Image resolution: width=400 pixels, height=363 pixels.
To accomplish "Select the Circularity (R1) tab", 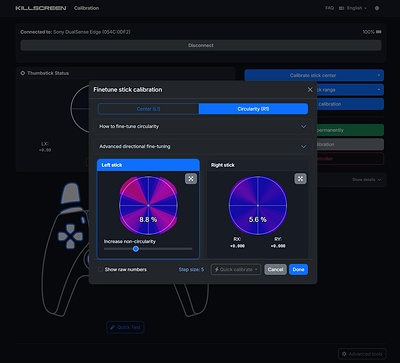I will [x=253, y=109].
